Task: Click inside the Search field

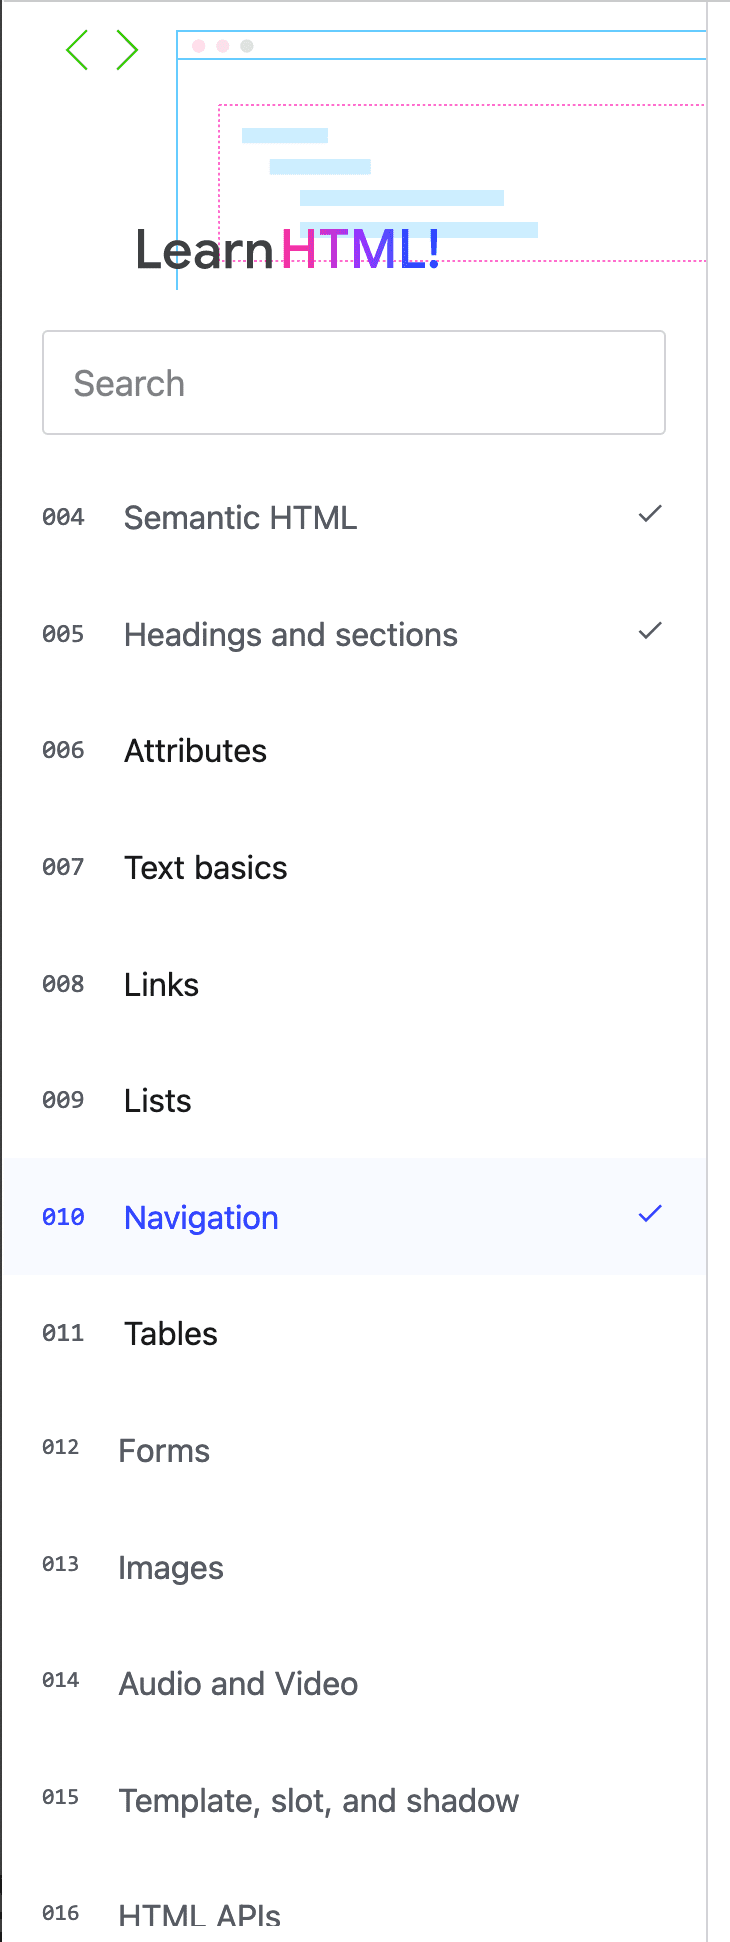Action: coord(354,383)
